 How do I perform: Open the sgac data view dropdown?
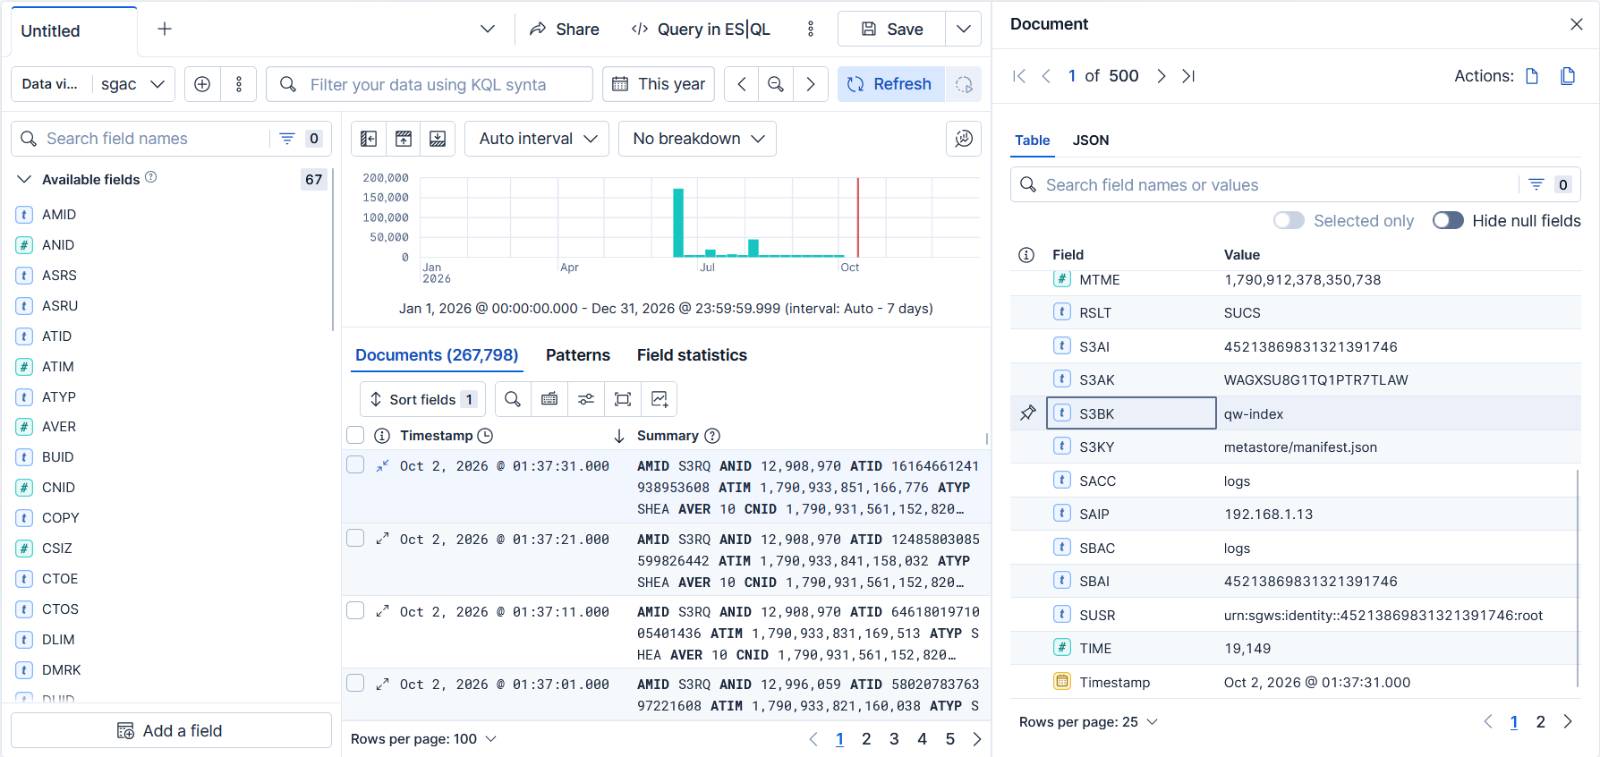click(133, 84)
